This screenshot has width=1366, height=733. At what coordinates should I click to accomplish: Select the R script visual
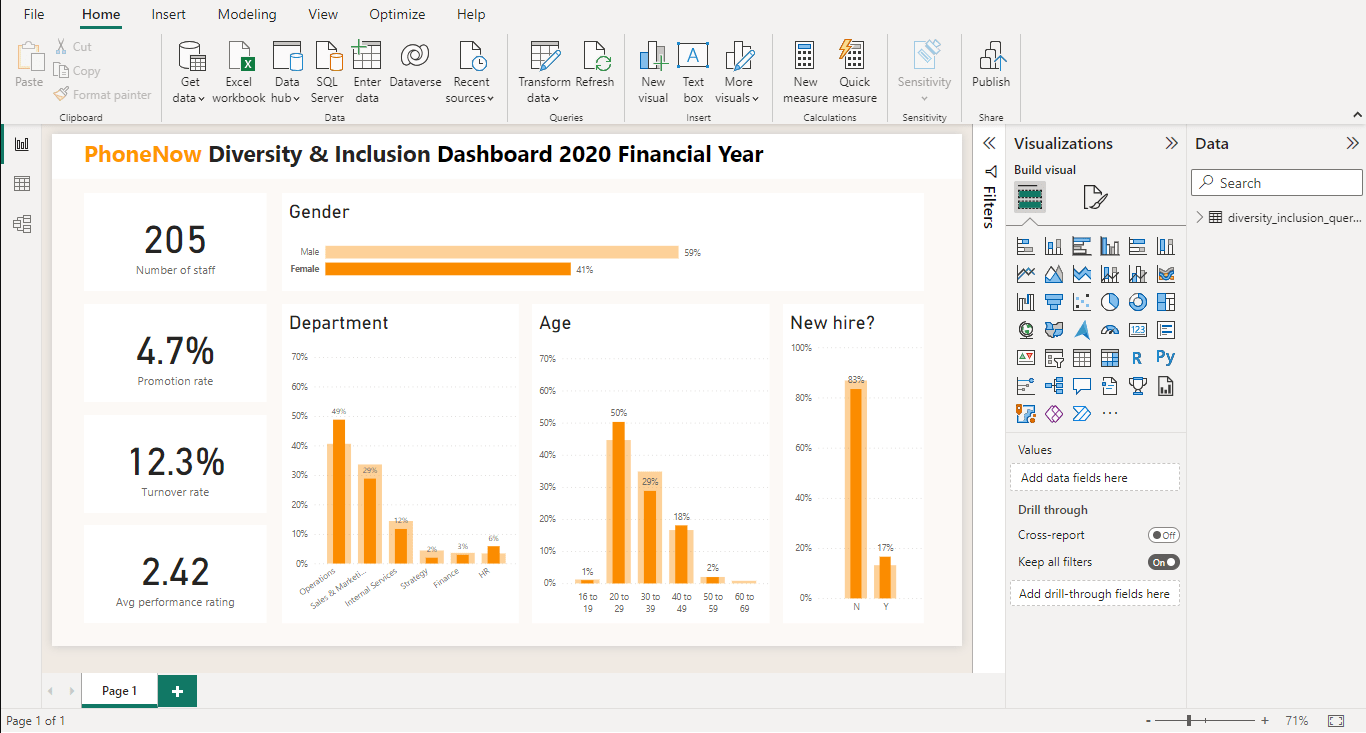1137,358
